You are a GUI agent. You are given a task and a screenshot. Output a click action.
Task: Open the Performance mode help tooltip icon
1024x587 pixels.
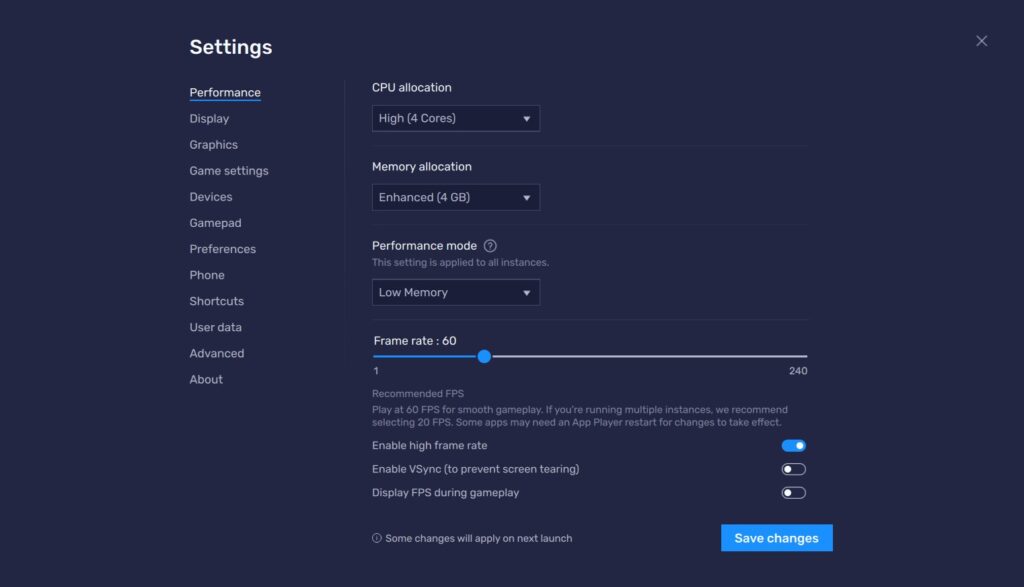click(489, 245)
